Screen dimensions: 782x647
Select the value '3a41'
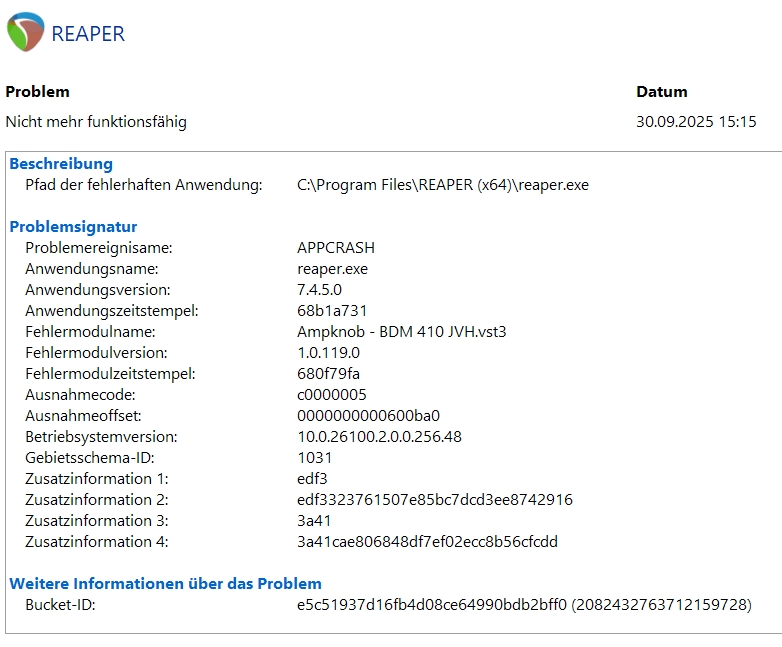314,520
